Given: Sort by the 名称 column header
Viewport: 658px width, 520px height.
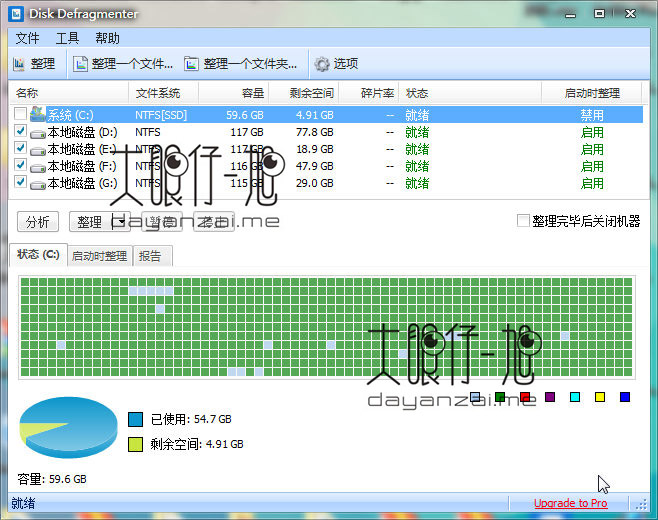Looking at the screenshot, I should 69,93.
